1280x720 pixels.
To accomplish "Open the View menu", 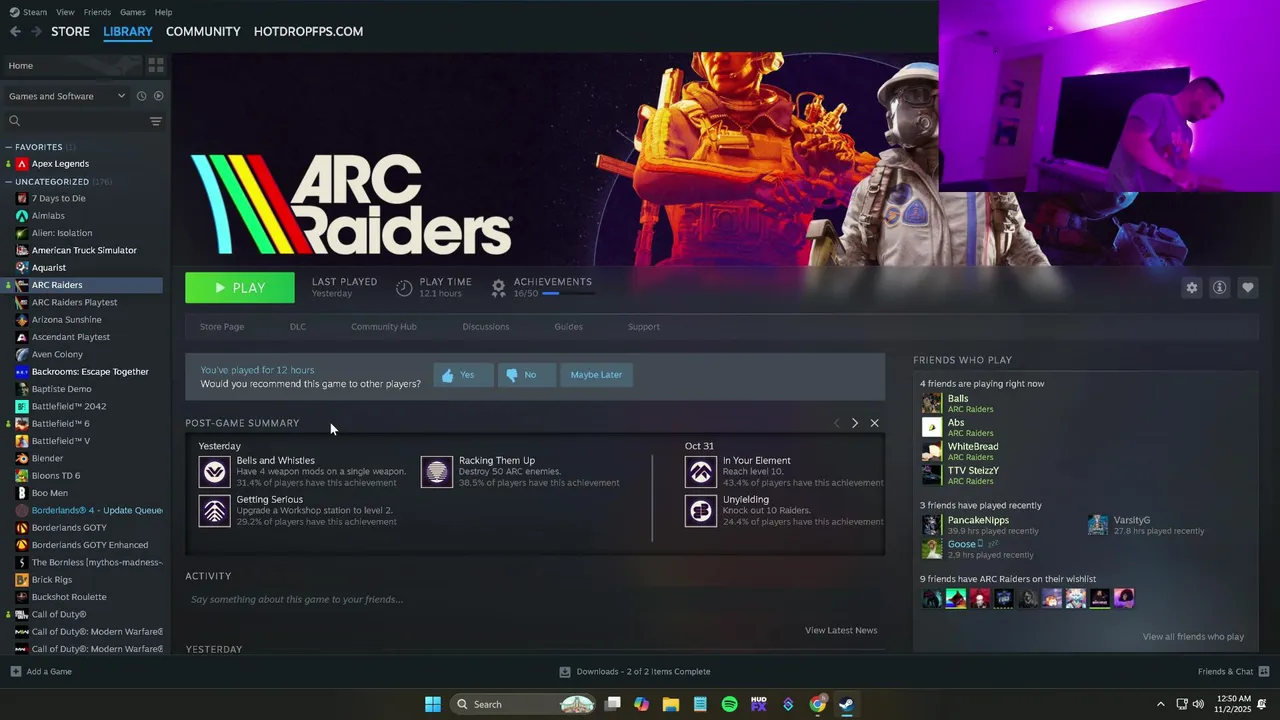I will tap(65, 12).
